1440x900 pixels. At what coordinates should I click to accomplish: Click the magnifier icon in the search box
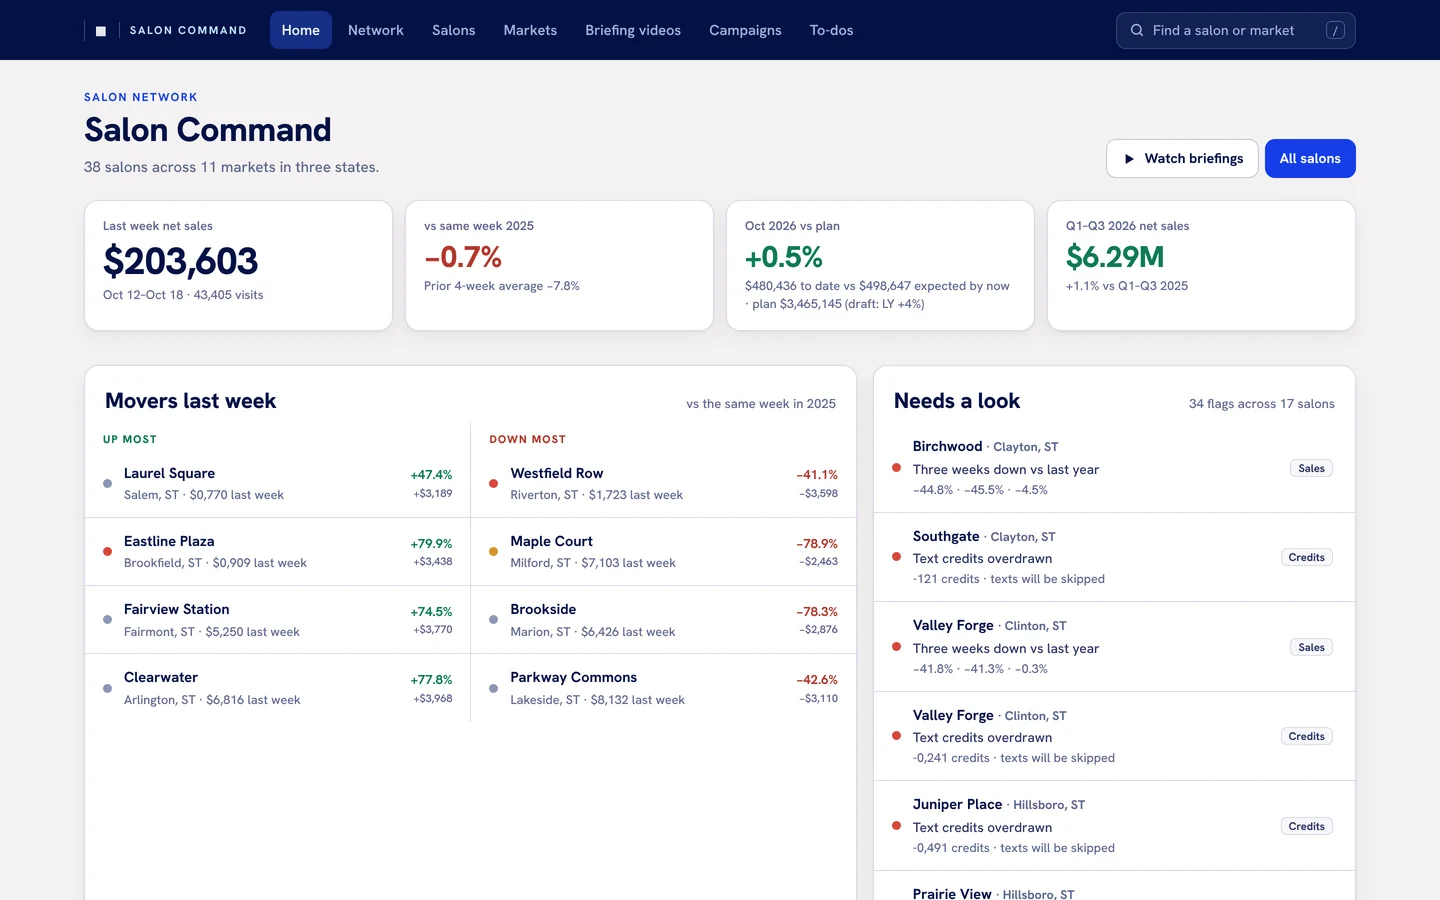click(1137, 30)
